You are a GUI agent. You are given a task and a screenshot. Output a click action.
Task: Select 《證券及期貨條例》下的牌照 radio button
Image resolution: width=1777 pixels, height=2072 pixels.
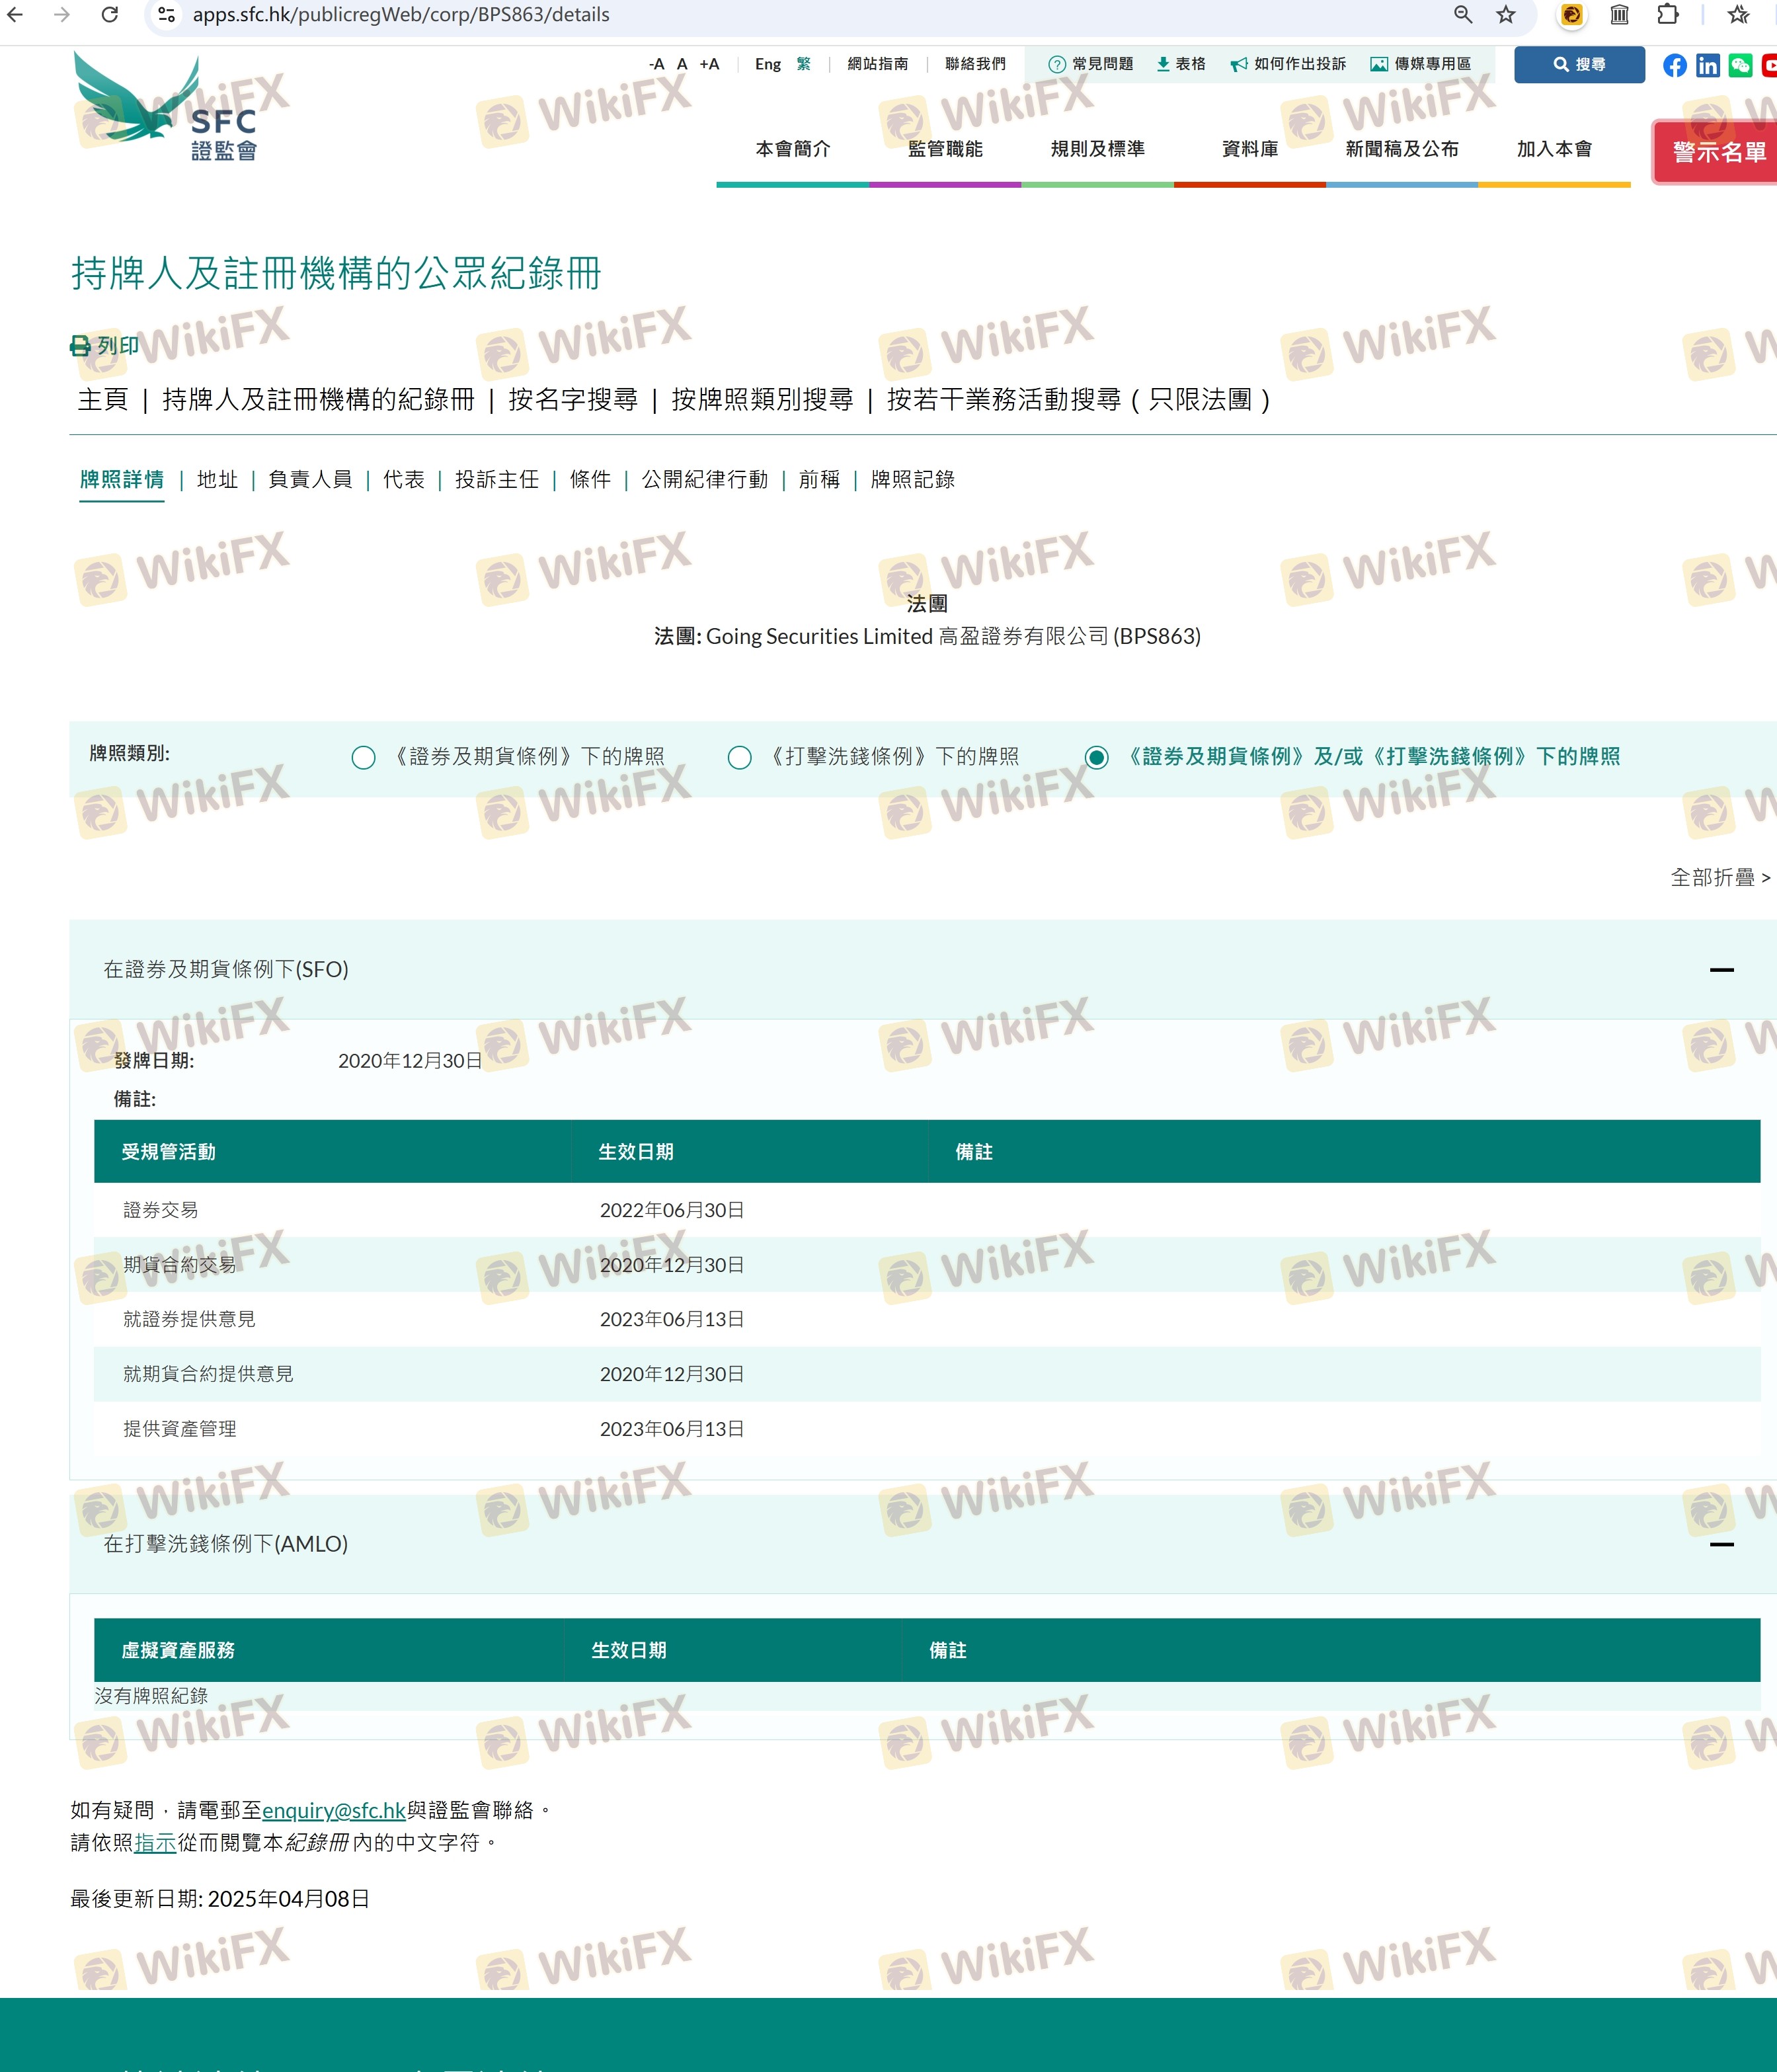[363, 757]
